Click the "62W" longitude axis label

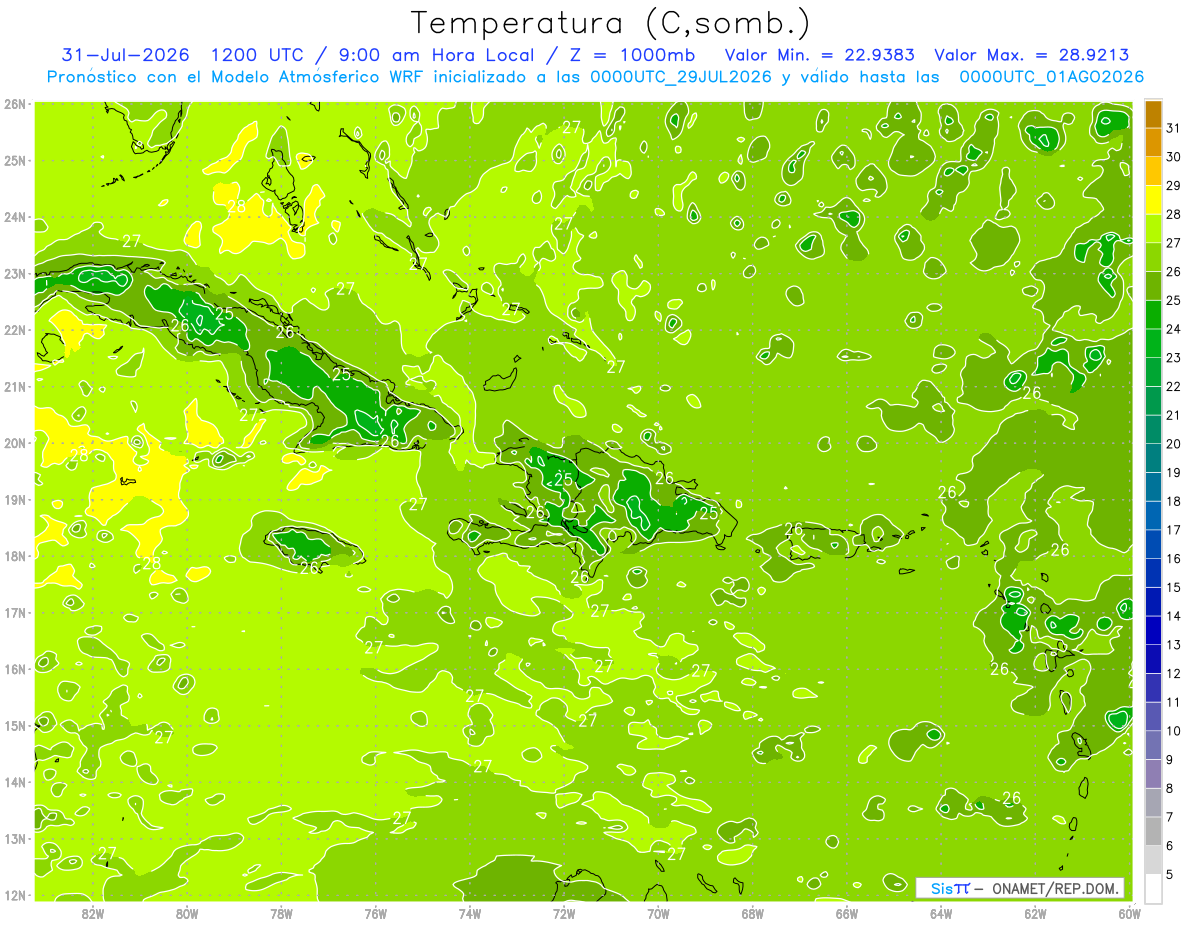pos(1035,913)
